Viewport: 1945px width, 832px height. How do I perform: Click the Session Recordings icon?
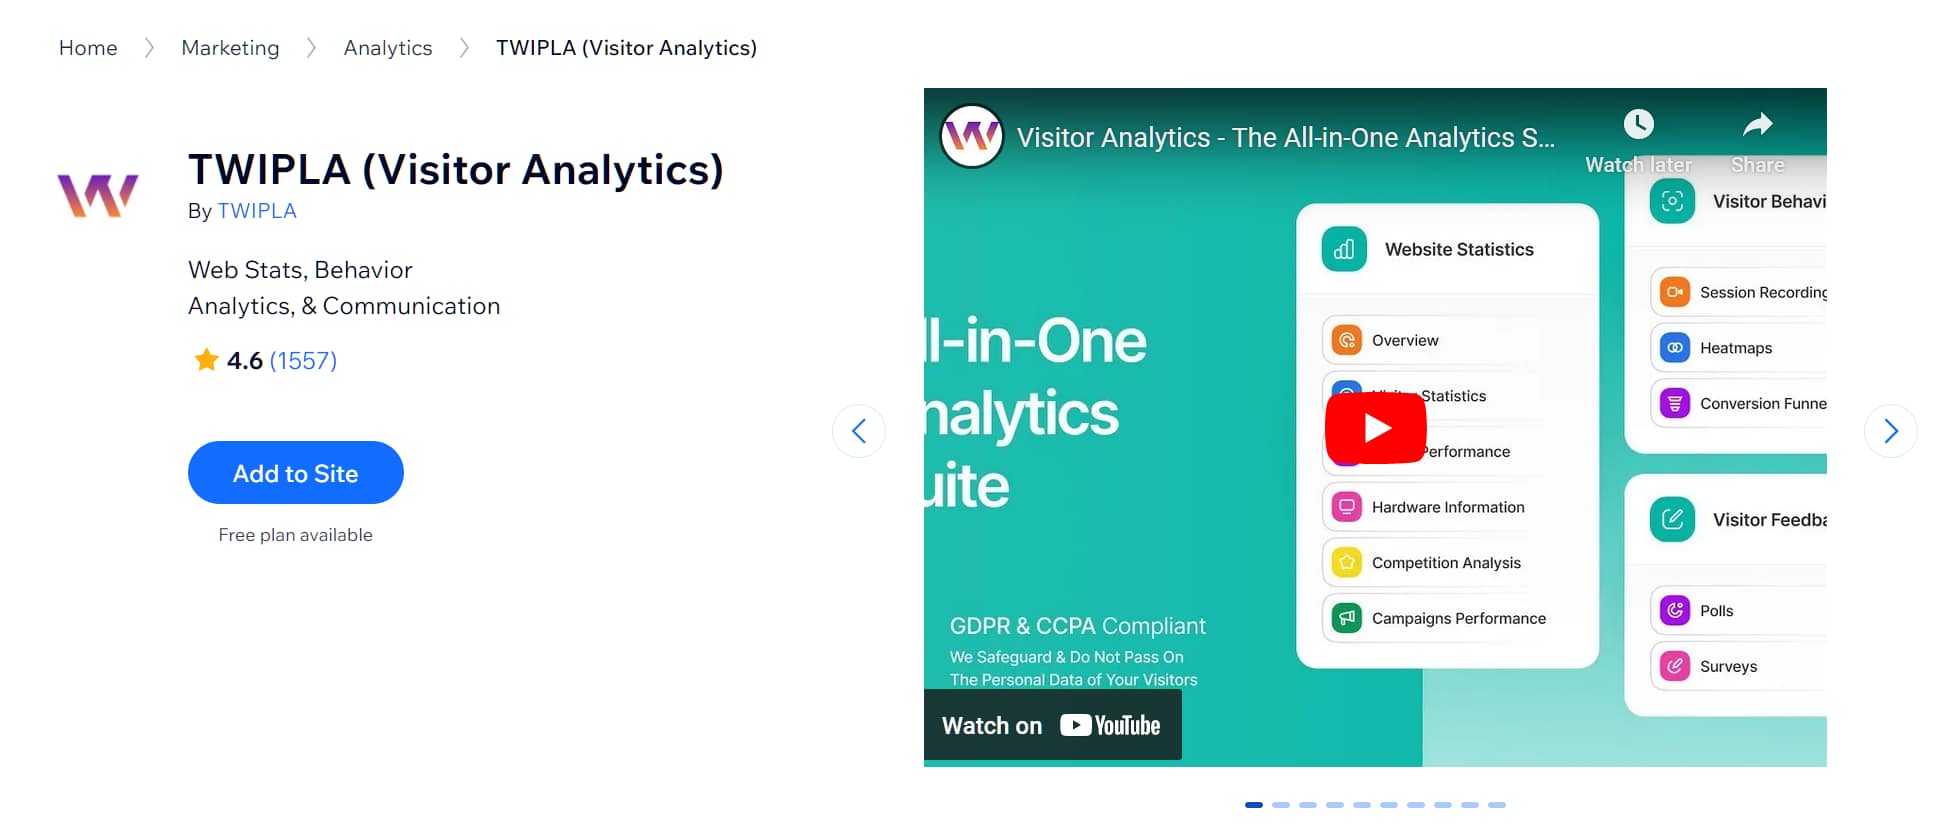pyautogui.click(x=1674, y=292)
